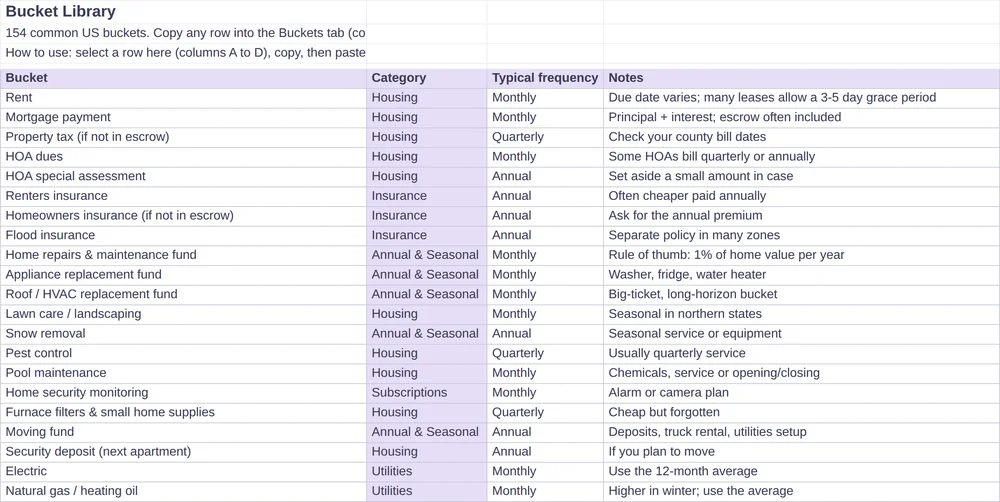
Task: Select the 'Pest control' cell
Action: pos(183,353)
